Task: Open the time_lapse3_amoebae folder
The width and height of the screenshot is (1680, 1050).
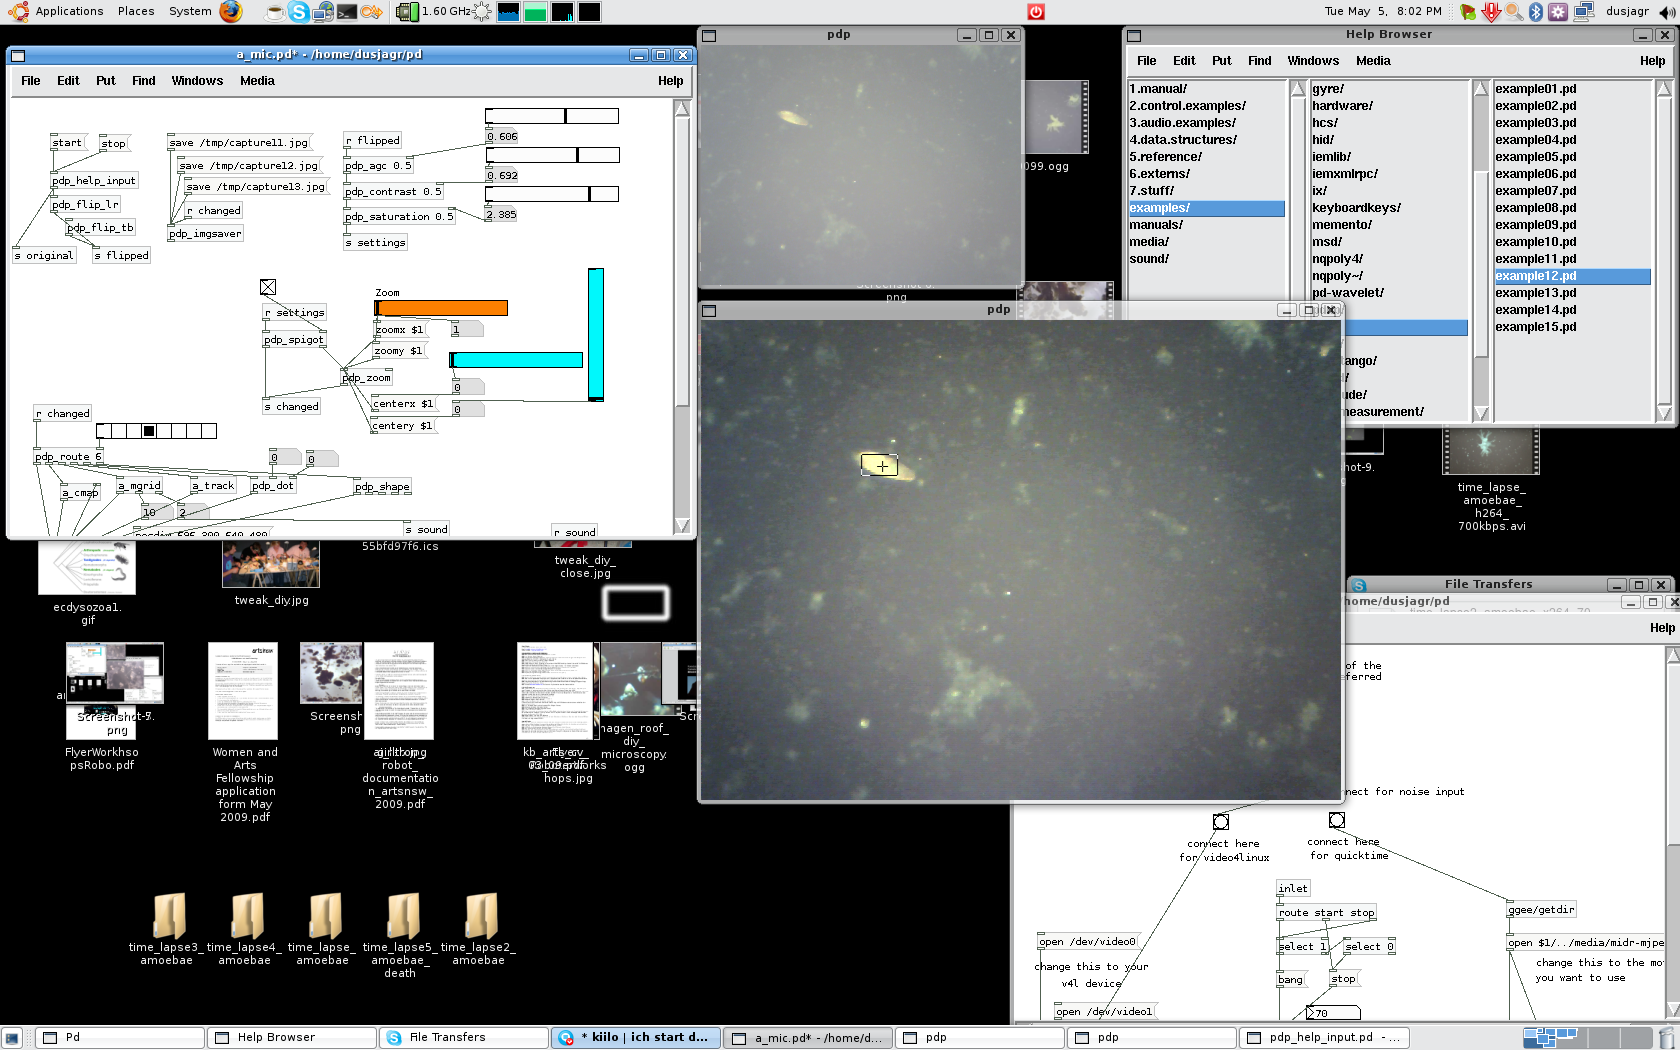Action: (x=168, y=916)
